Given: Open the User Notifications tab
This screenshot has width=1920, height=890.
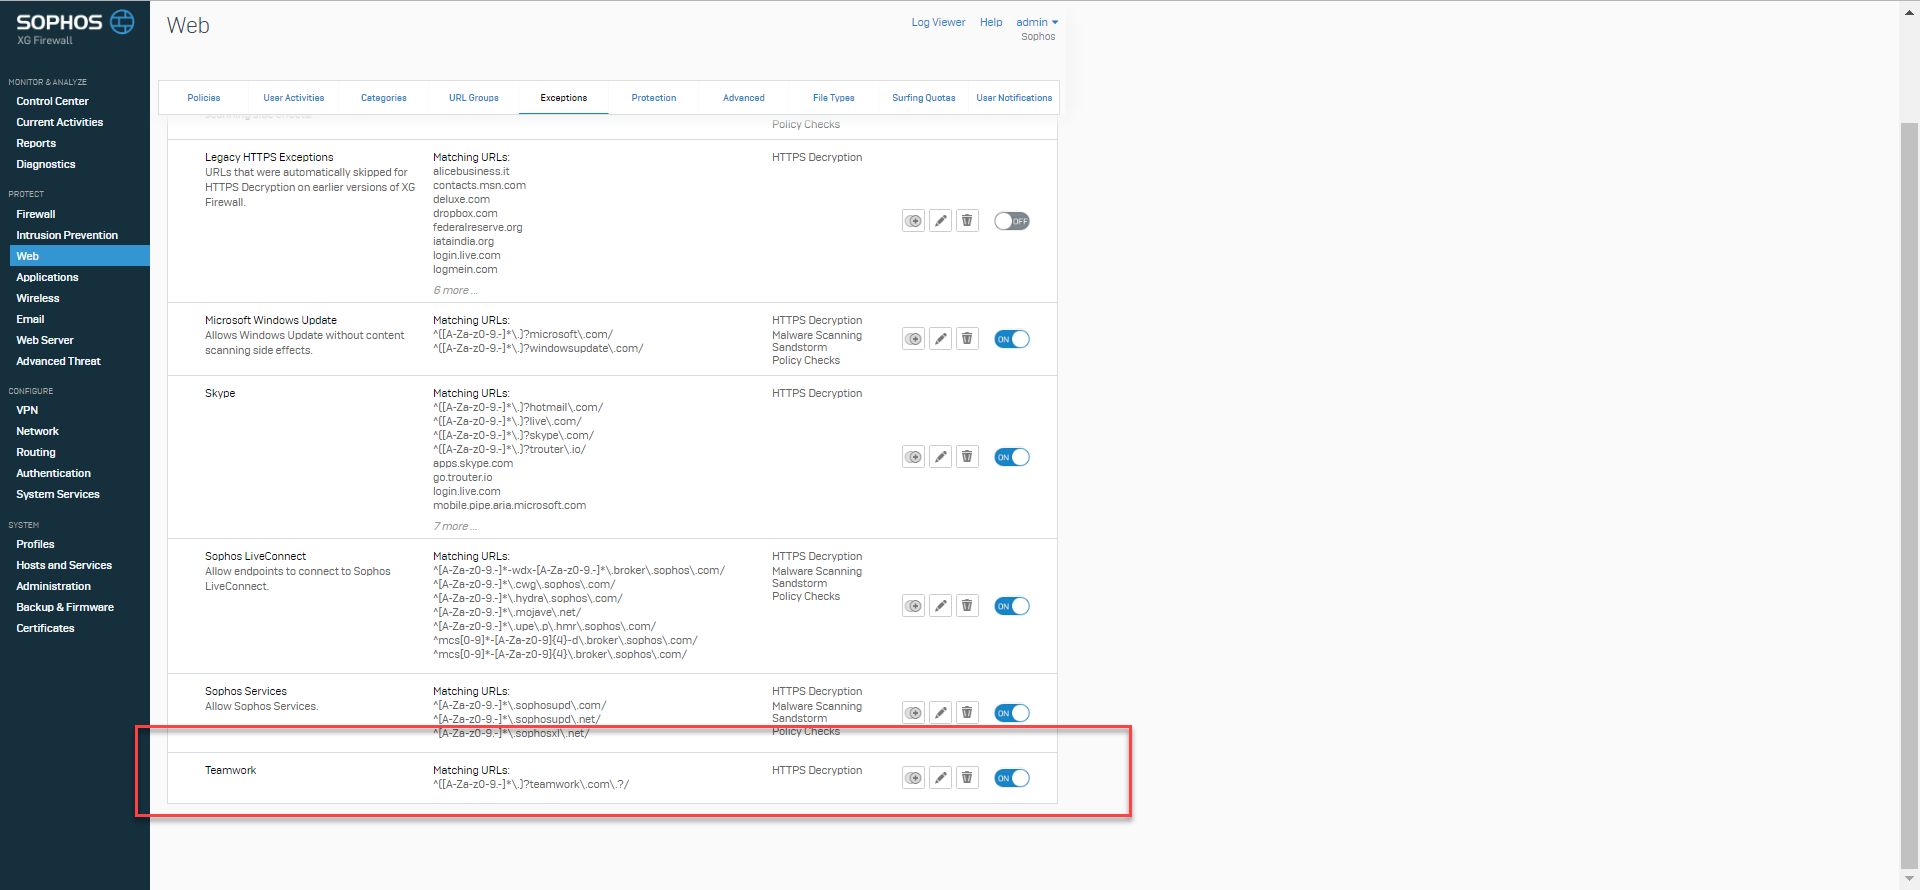Looking at the screenshot, I should click(x=1014, y=98).
